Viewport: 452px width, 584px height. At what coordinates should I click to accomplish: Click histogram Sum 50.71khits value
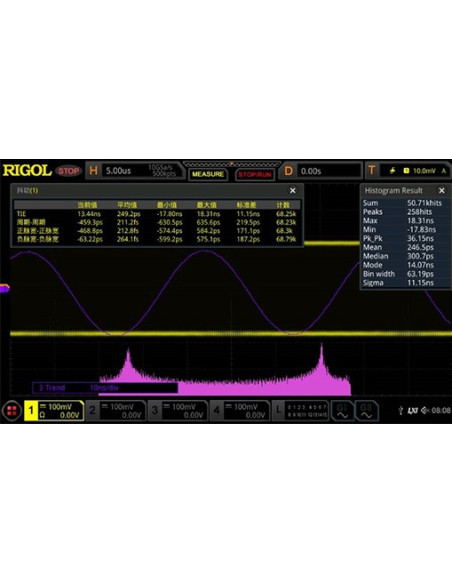(424, 203)
